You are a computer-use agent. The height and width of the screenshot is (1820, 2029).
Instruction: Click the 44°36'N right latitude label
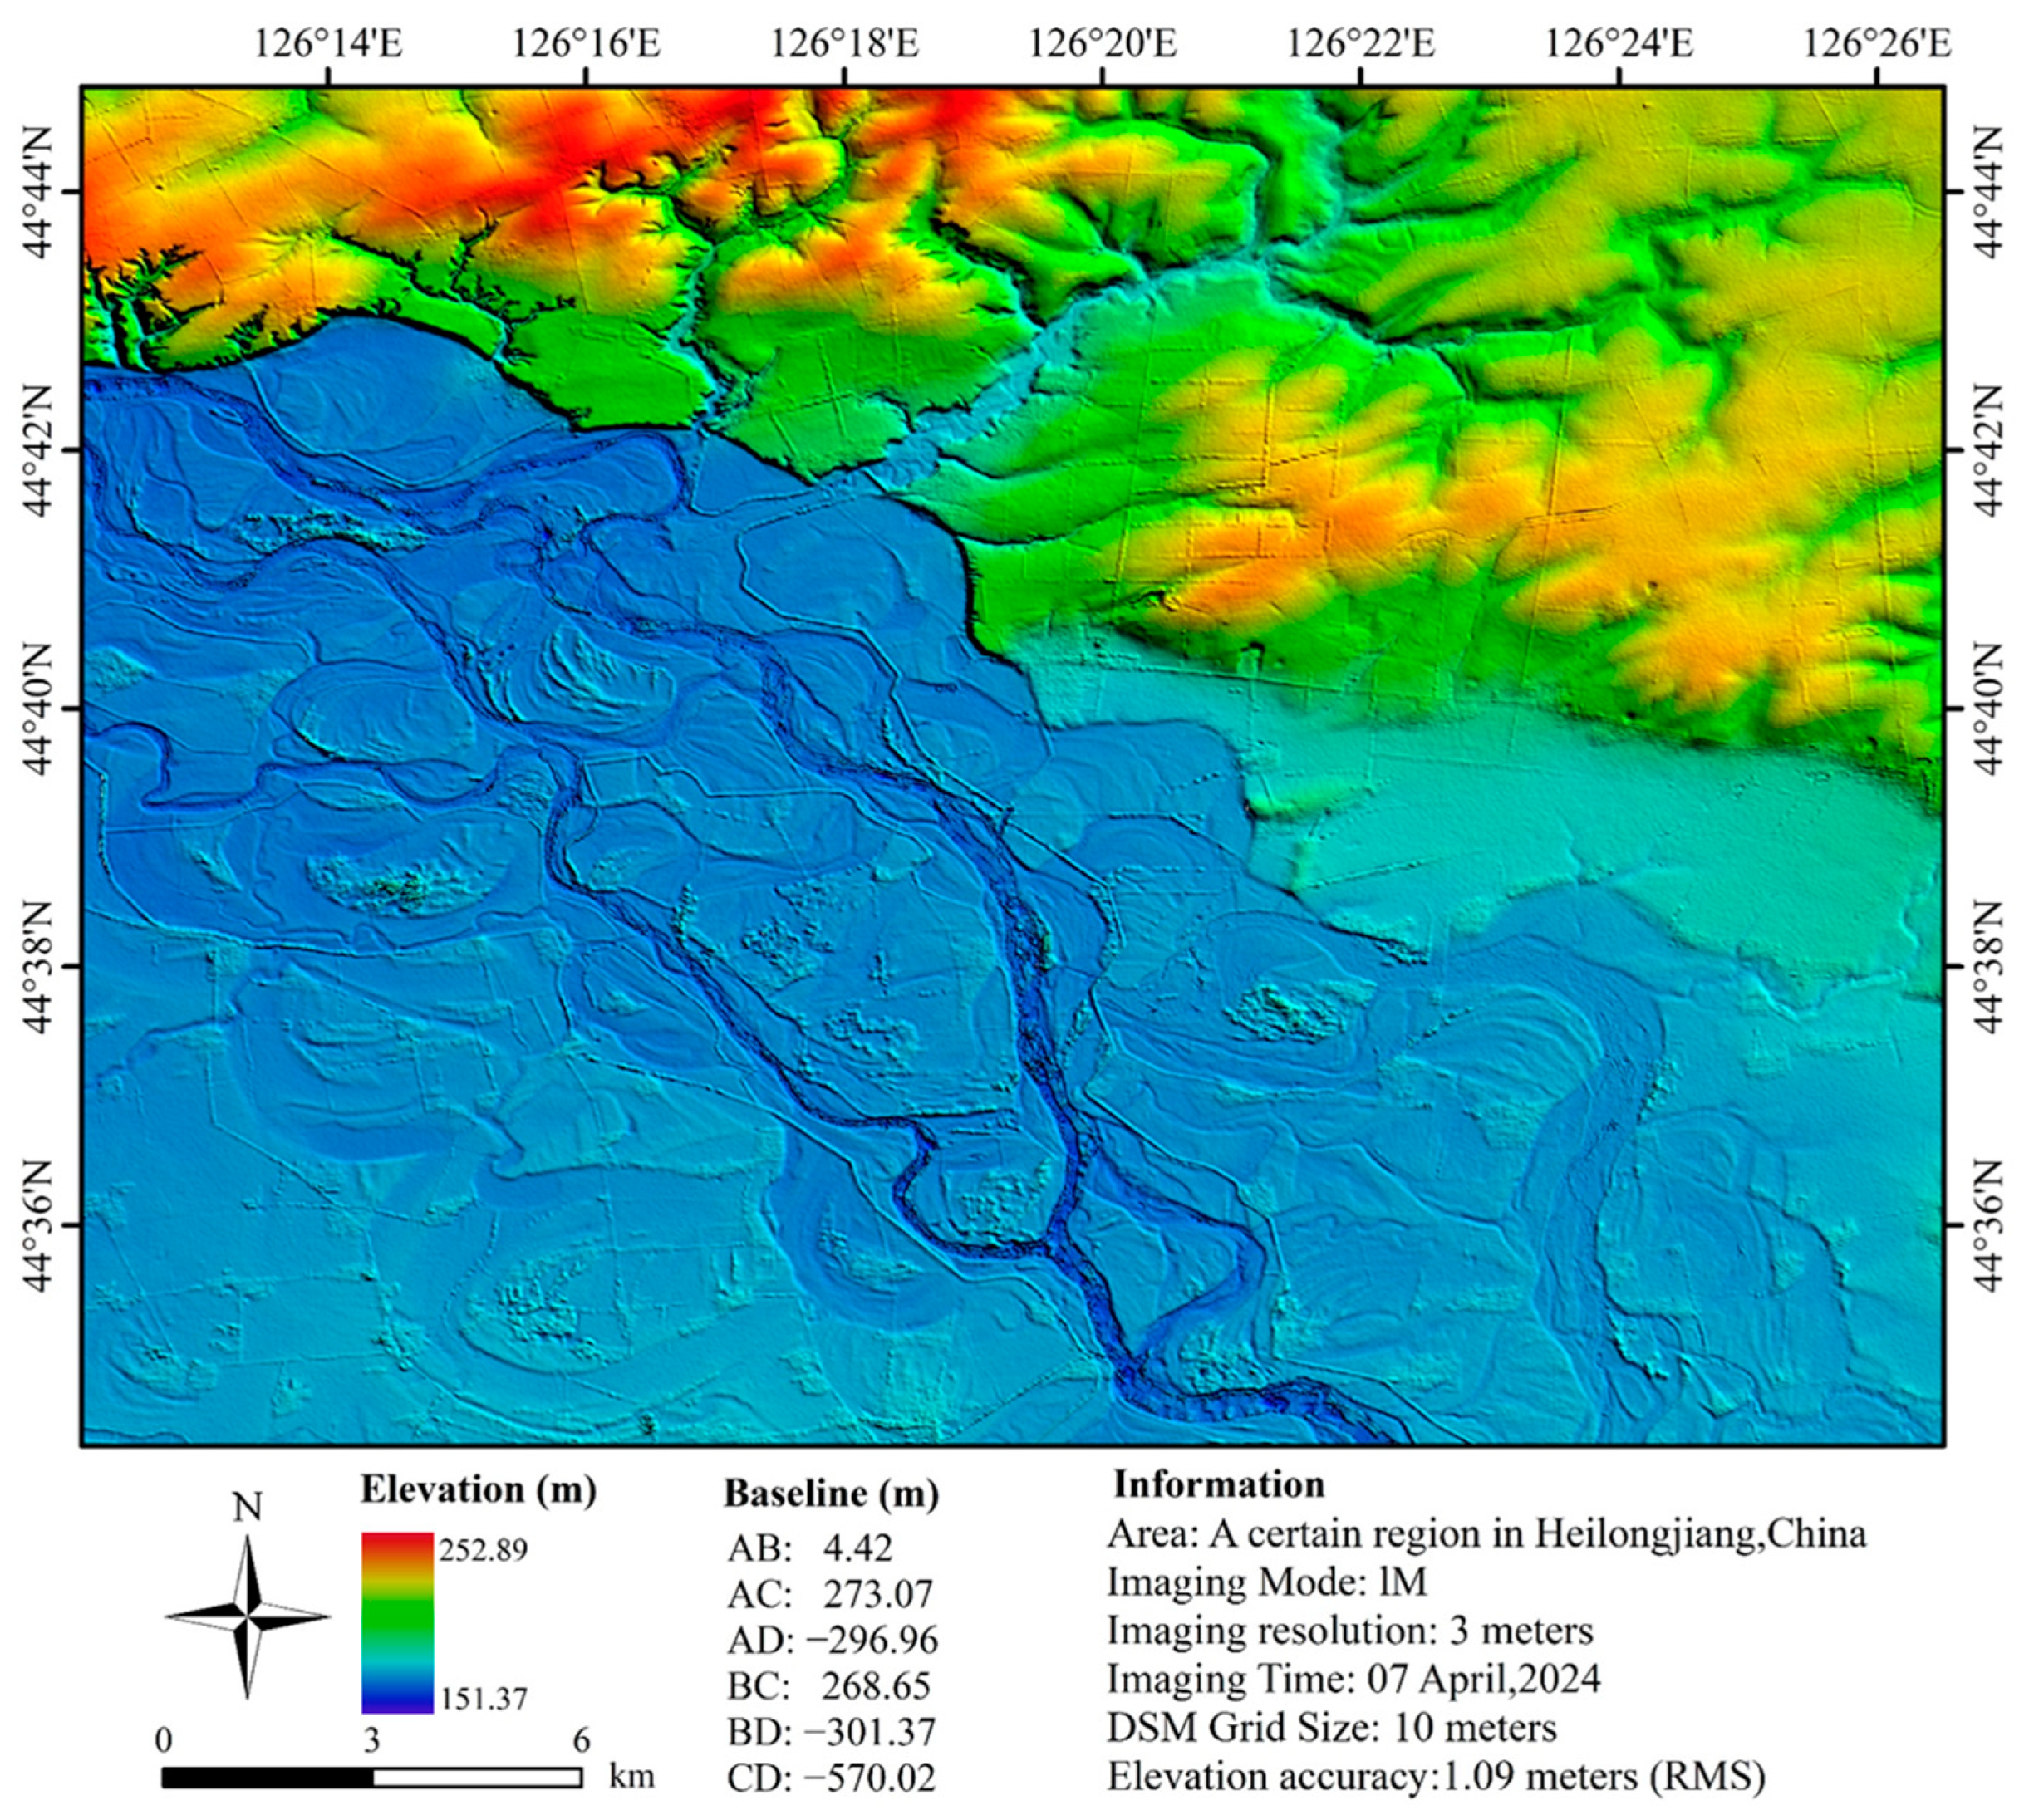click(x=1988, y=1226)
